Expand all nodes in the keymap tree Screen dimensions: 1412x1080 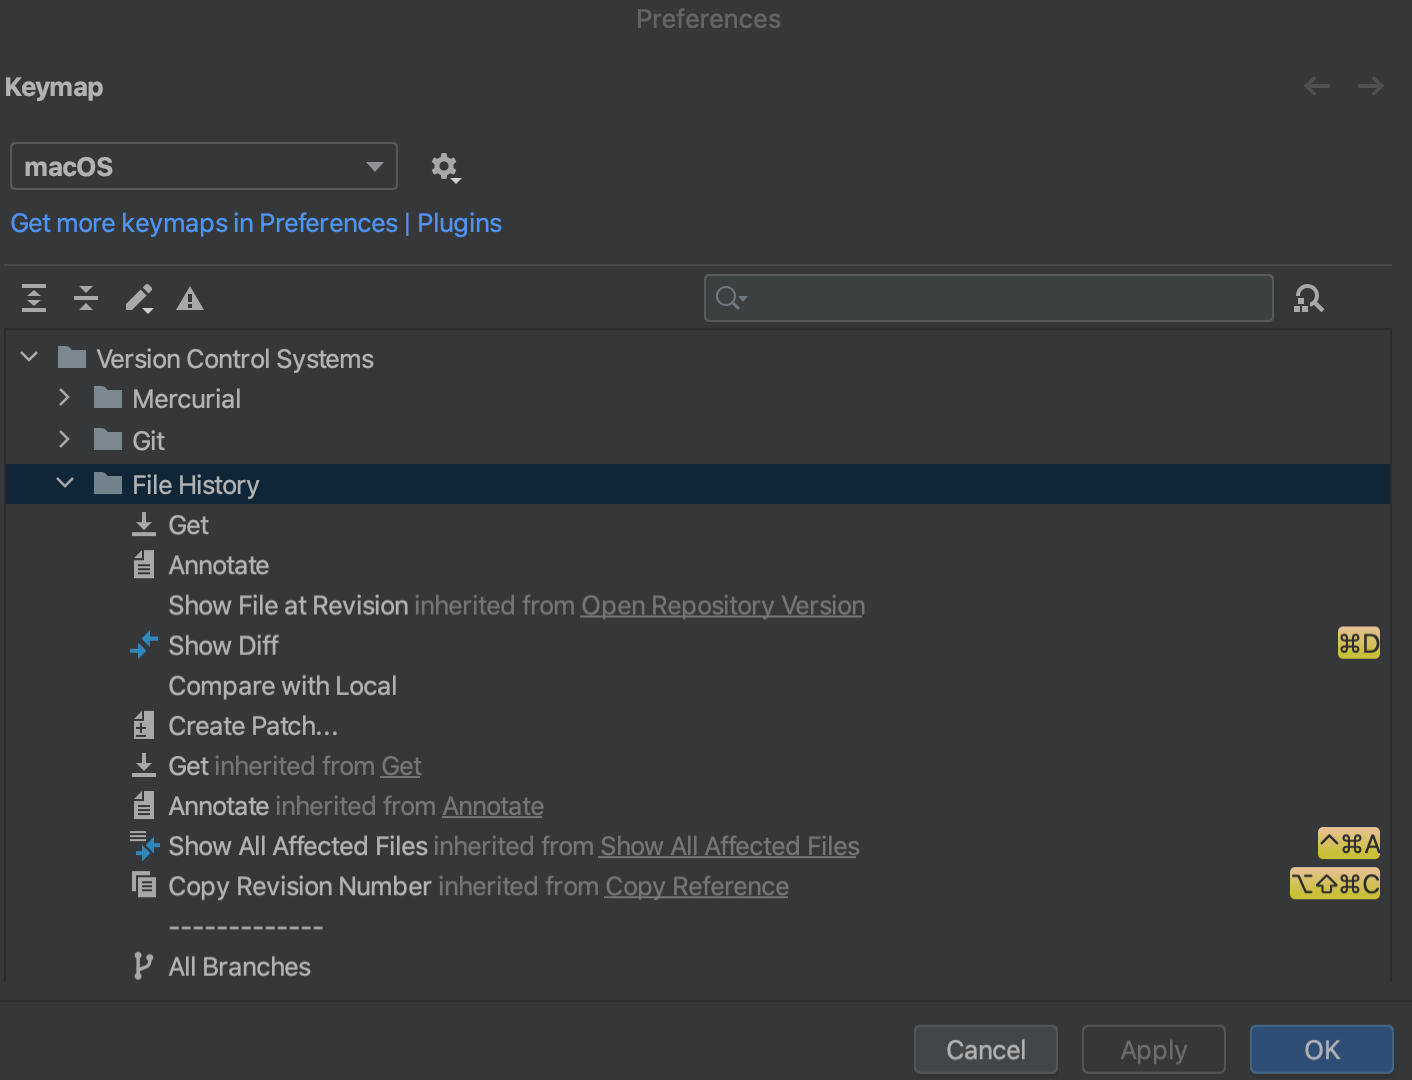[x=33, y=298]
